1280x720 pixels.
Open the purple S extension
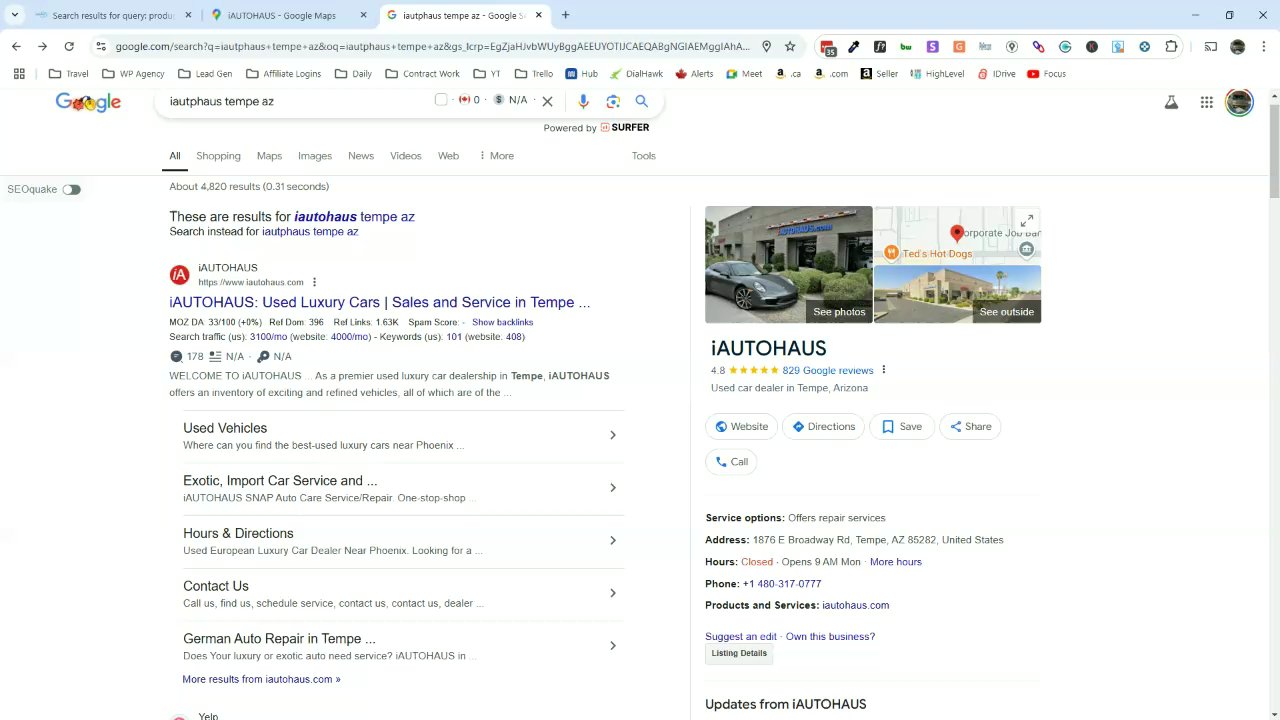933,46
